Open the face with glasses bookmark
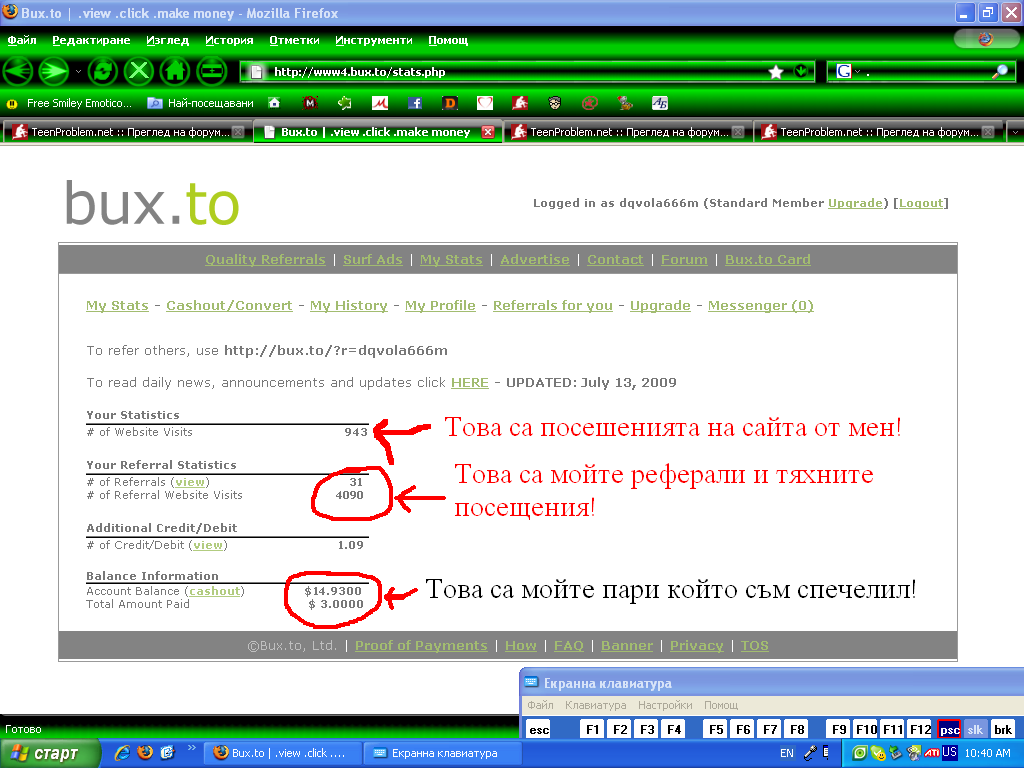Viewport: 1024px width, 768px height. (554, 103)
